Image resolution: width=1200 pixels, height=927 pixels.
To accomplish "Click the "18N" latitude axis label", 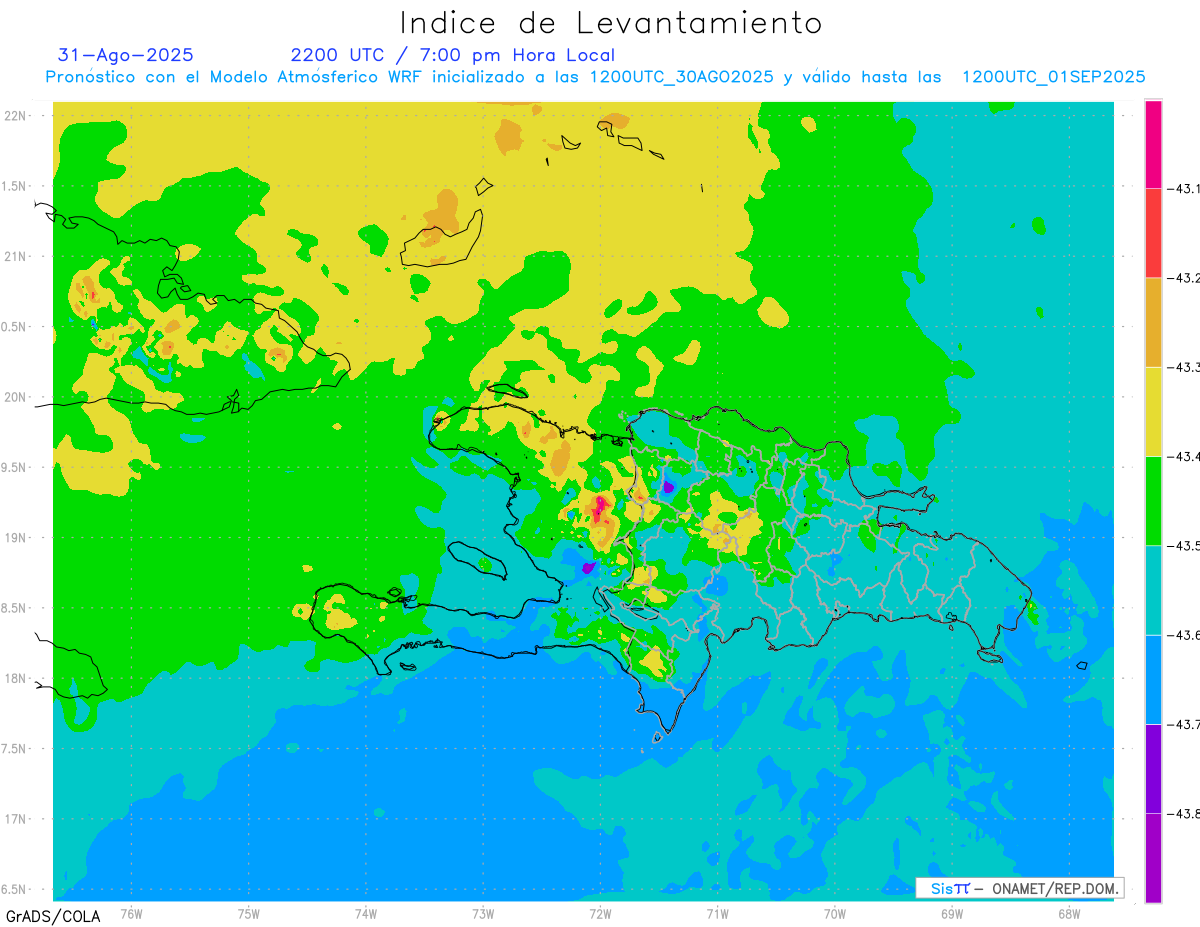I will tap(17, 679).
